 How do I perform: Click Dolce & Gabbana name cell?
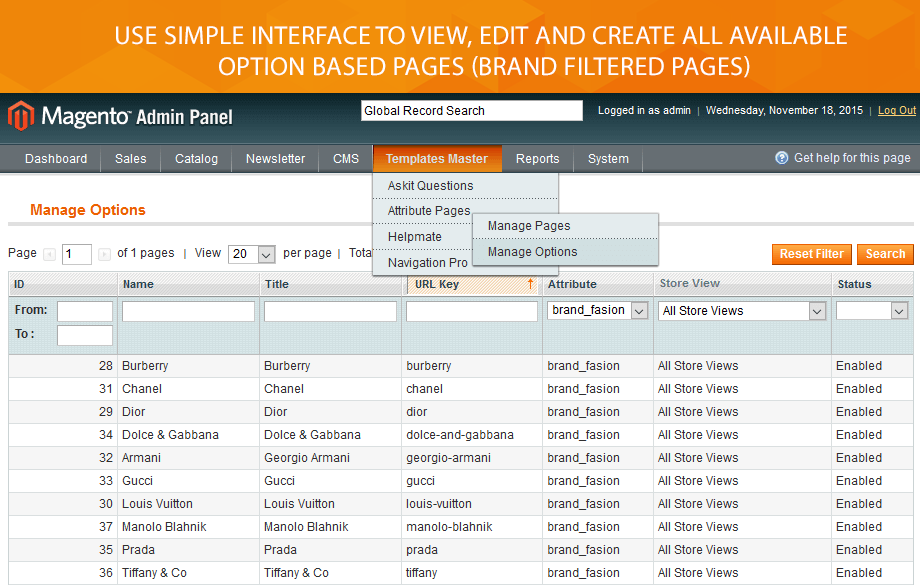[188, 435]
